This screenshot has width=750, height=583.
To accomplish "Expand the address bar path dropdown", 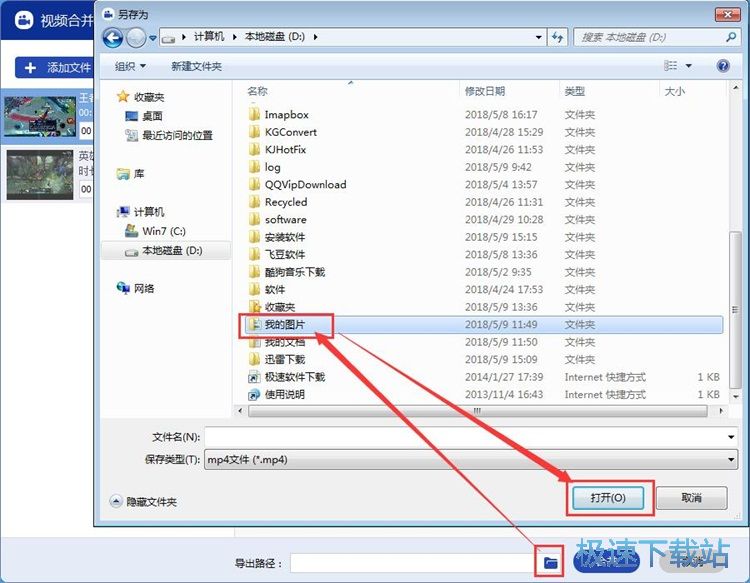I will point(539,37).
